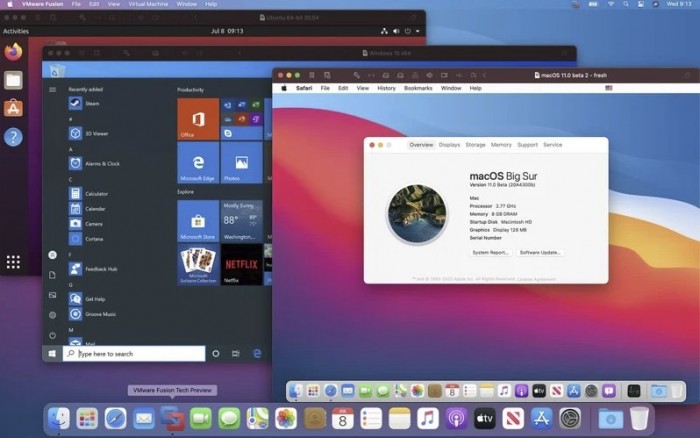Click the Windows power button in Start sidebar
Image resolution: width=700 pixels, height=438 pixels.
[x=52, y=335]
